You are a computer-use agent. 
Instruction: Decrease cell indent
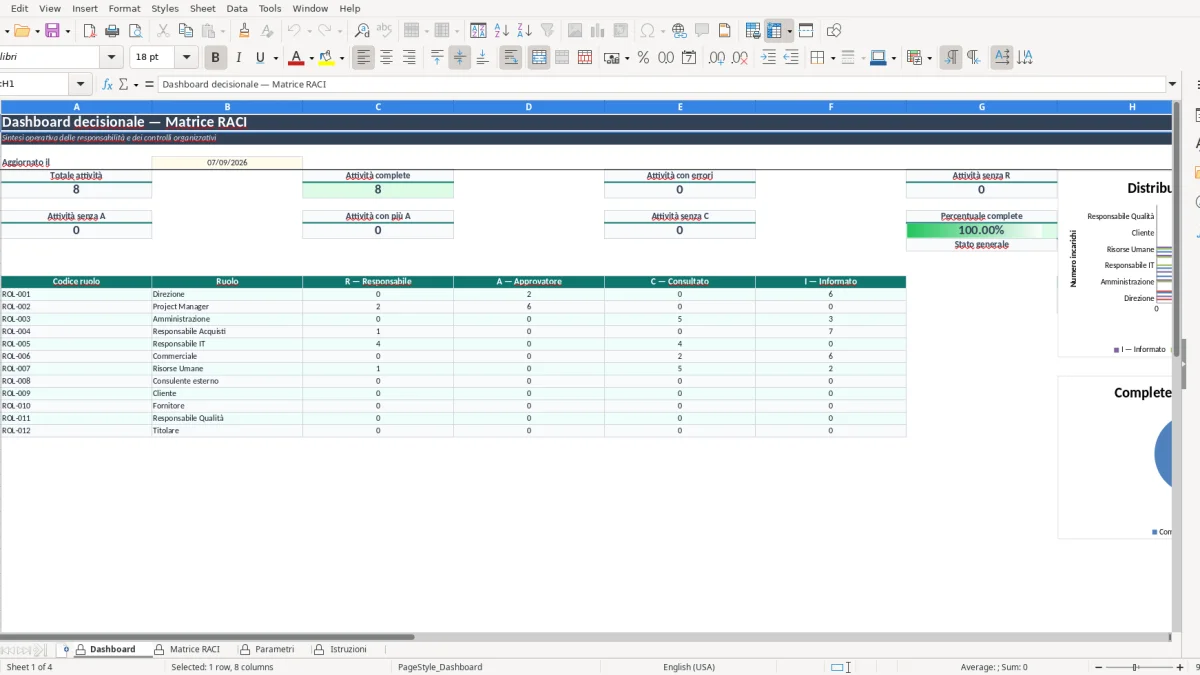[x=791, y=58]
